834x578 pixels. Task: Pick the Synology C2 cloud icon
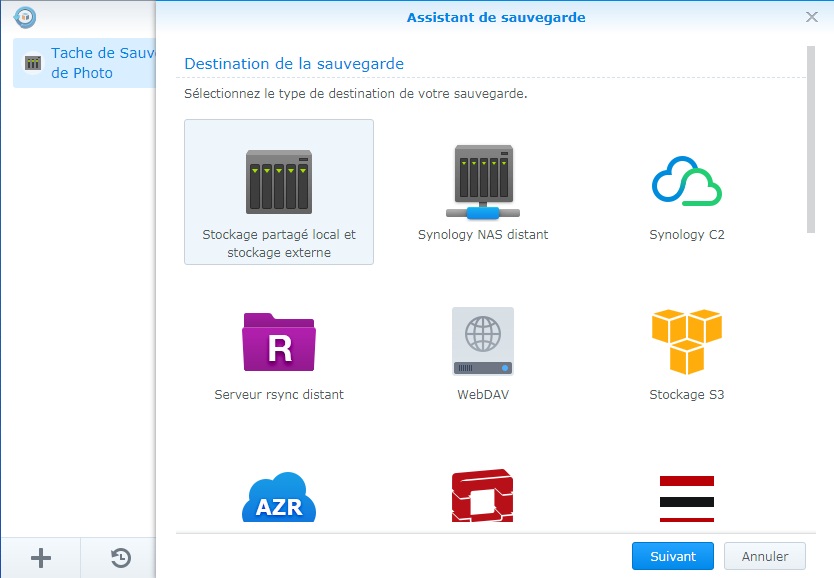[687, 181]
